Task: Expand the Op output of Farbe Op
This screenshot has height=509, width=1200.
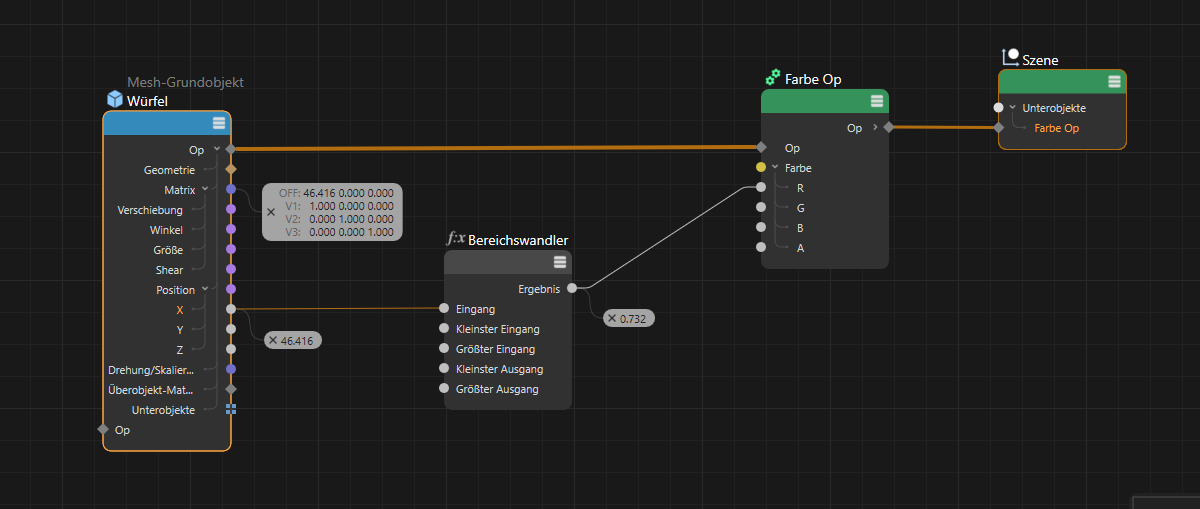Action: coord(875,128)
